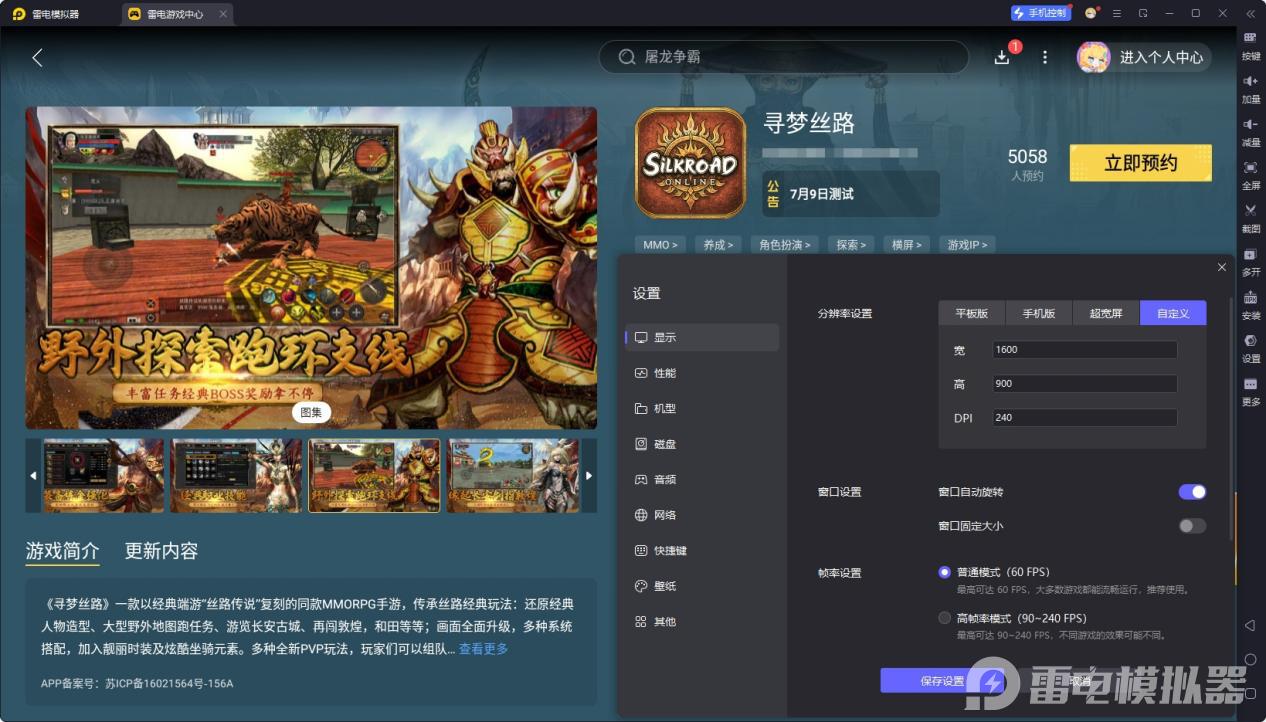1266x722 pixels.
Task: Select 其他 in the settings sidebar
Action: click(x=702, y=622)
